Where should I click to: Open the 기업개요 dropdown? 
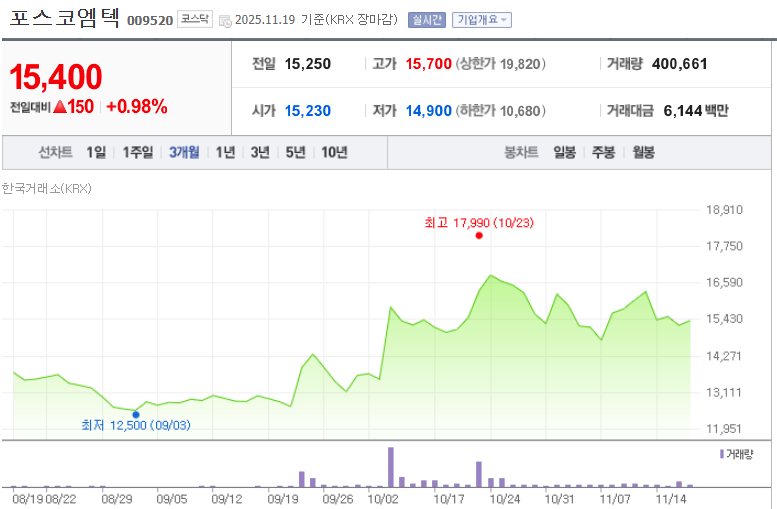pos(482,20)
